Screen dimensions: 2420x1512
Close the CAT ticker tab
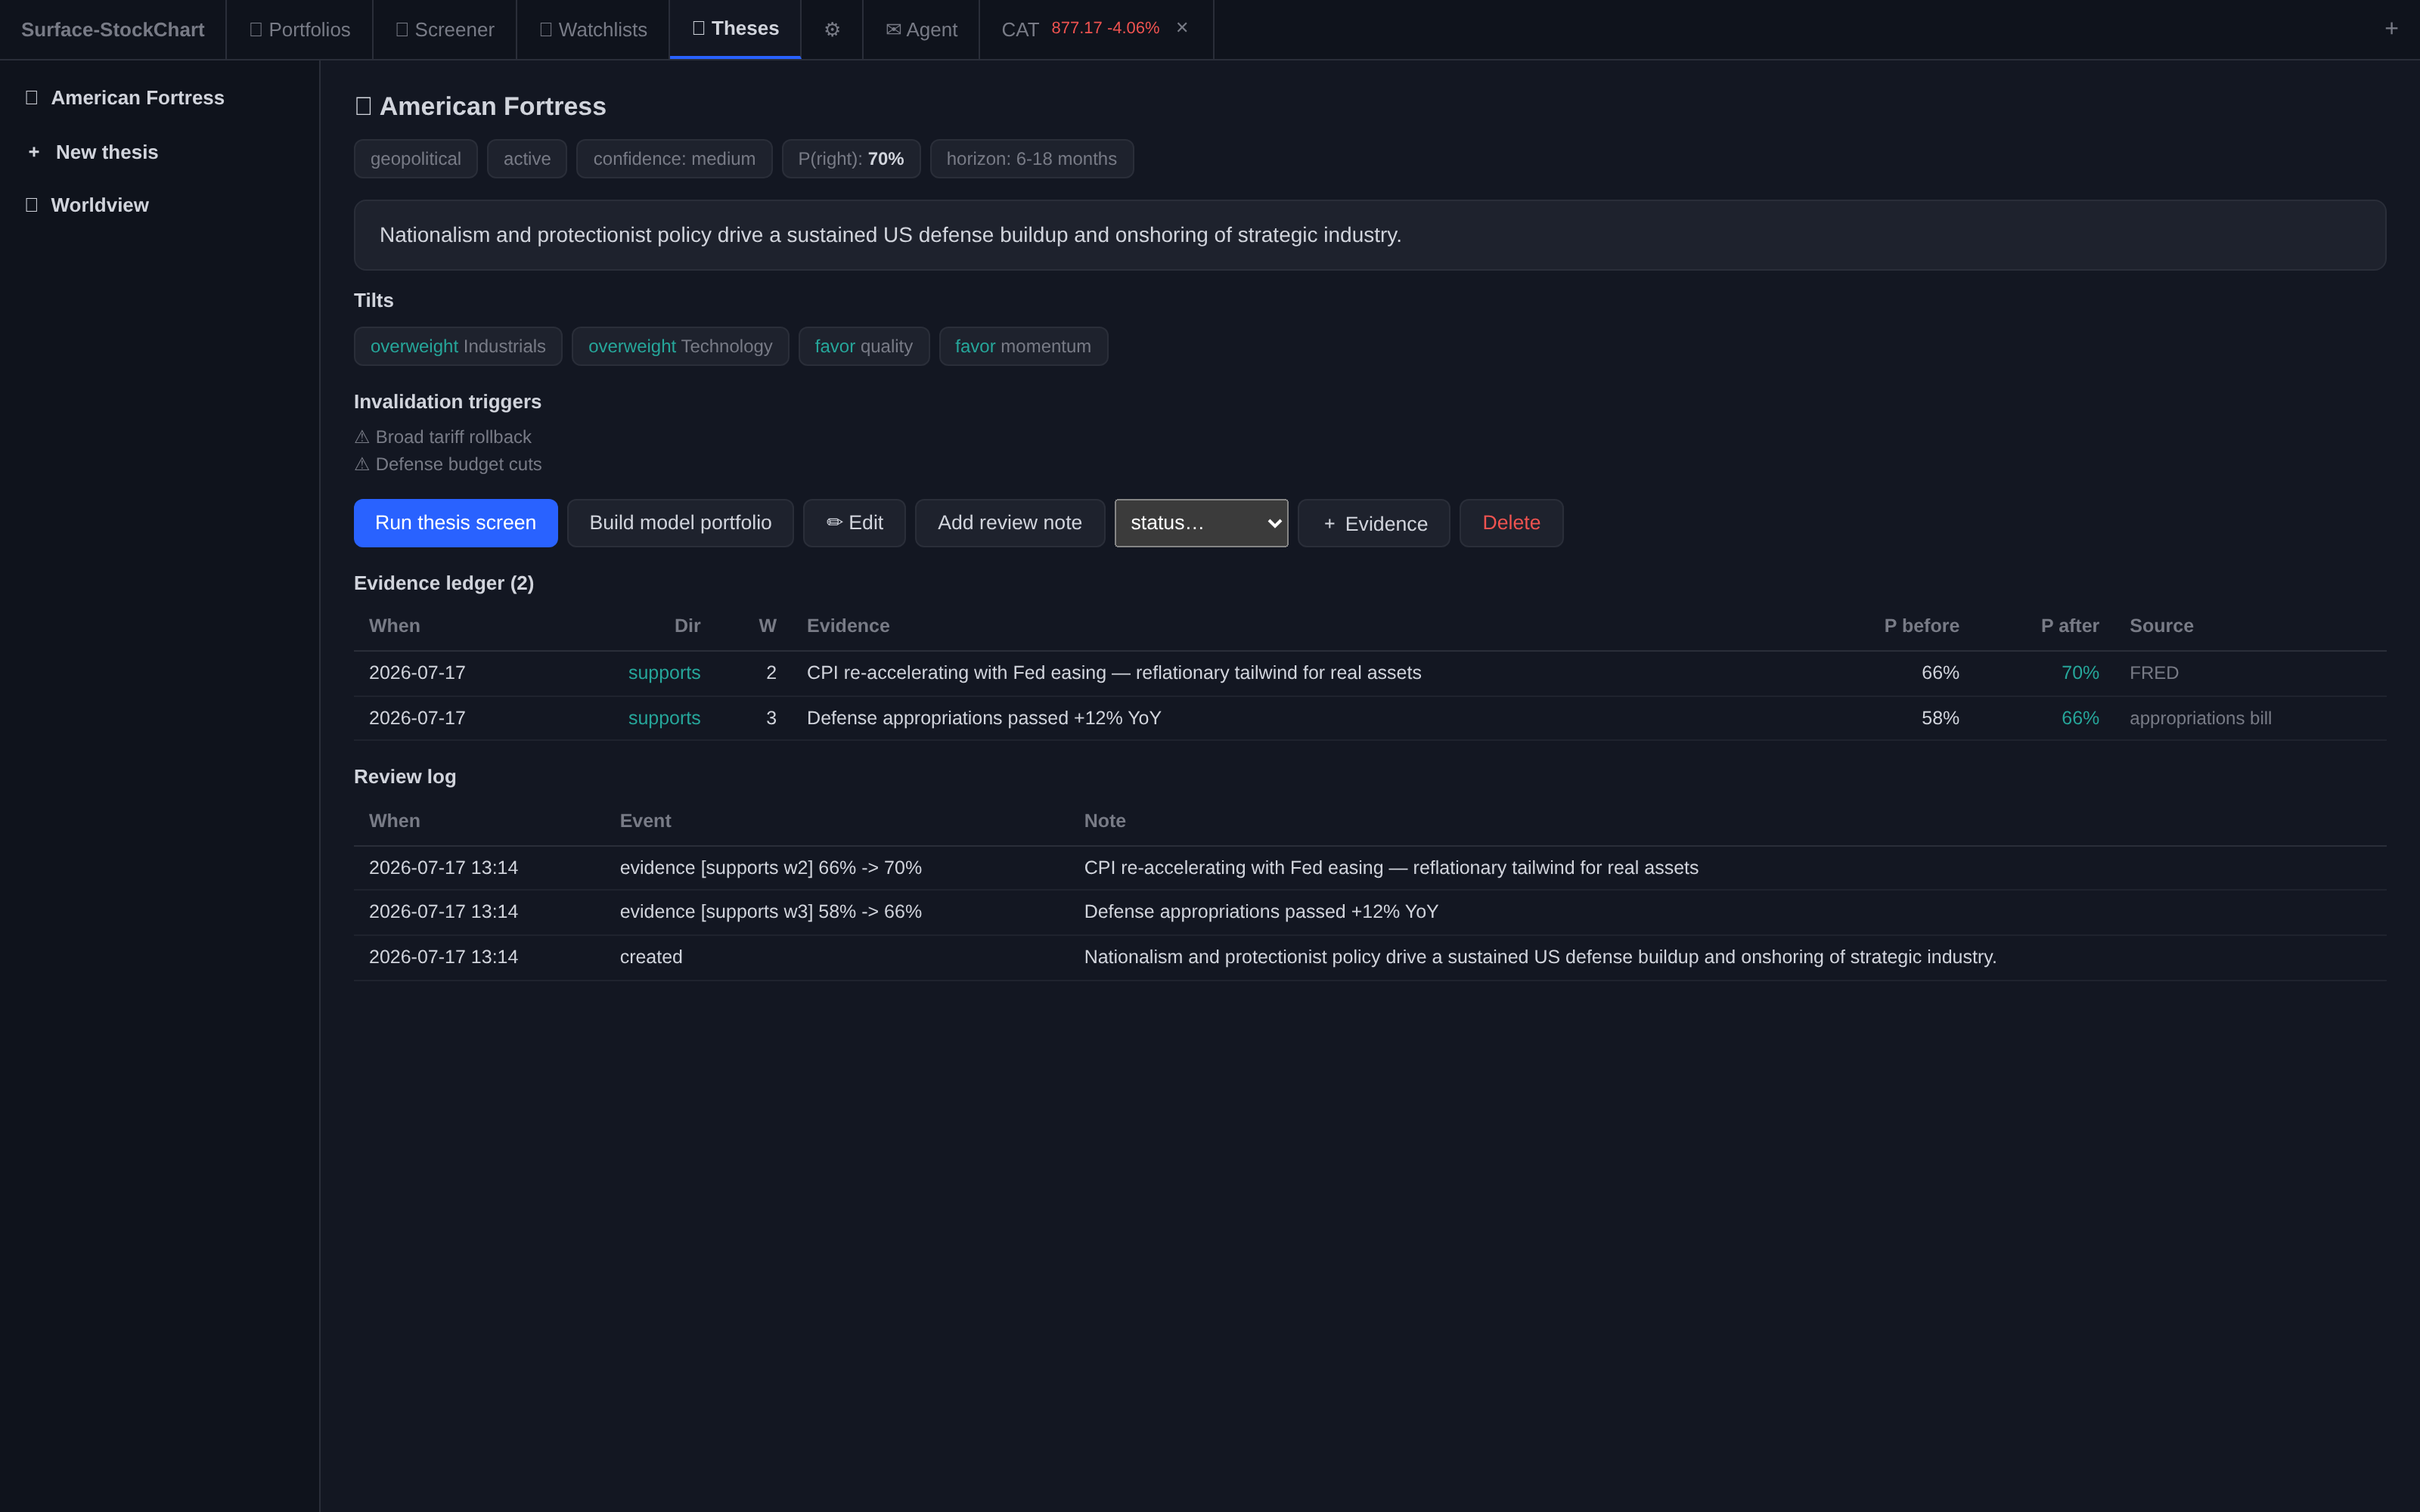coord(1182,28)
